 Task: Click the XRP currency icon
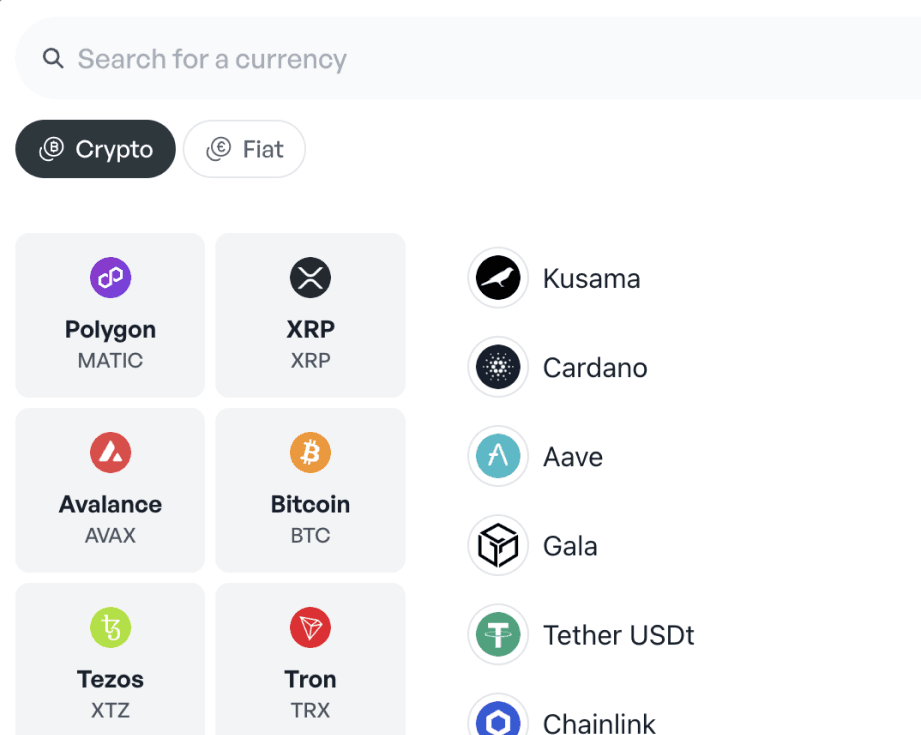tap(310, 277)
